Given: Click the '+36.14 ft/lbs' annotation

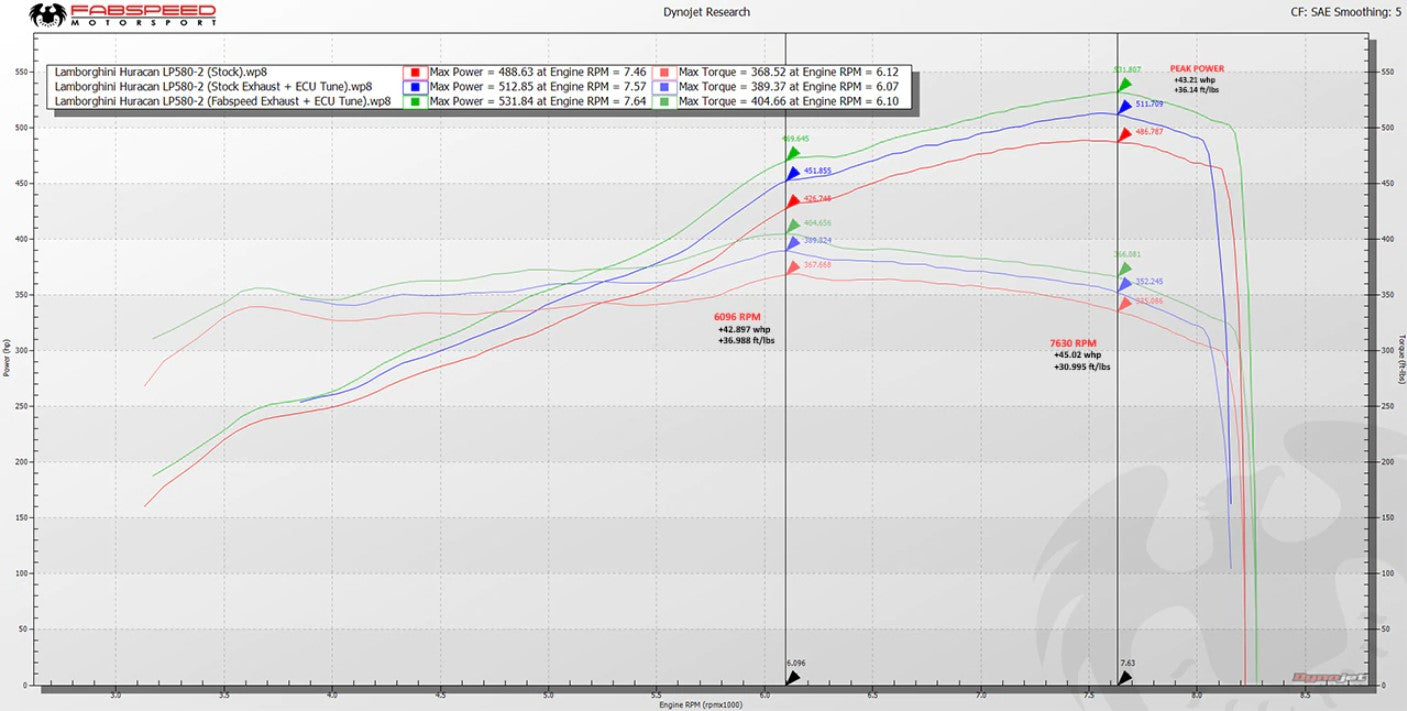Looking at the screenshot, I should 1197,90.
